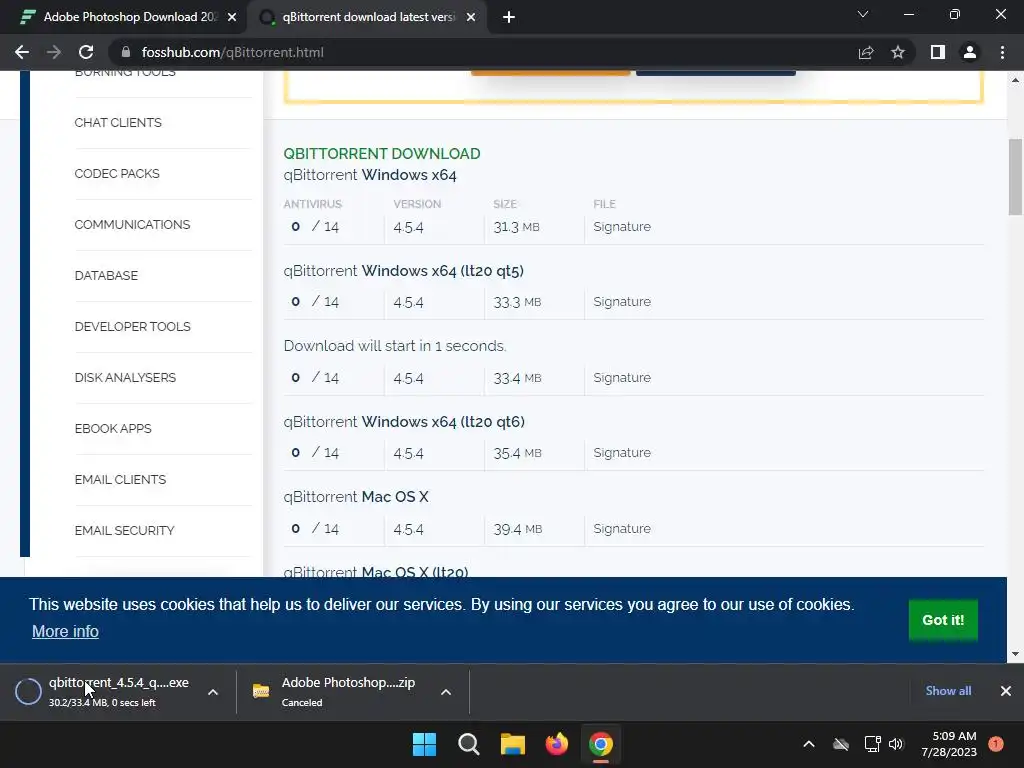Viewport: 1024px width, 768px height.
Task: Open the browser side panel
Action: (938, 52)
